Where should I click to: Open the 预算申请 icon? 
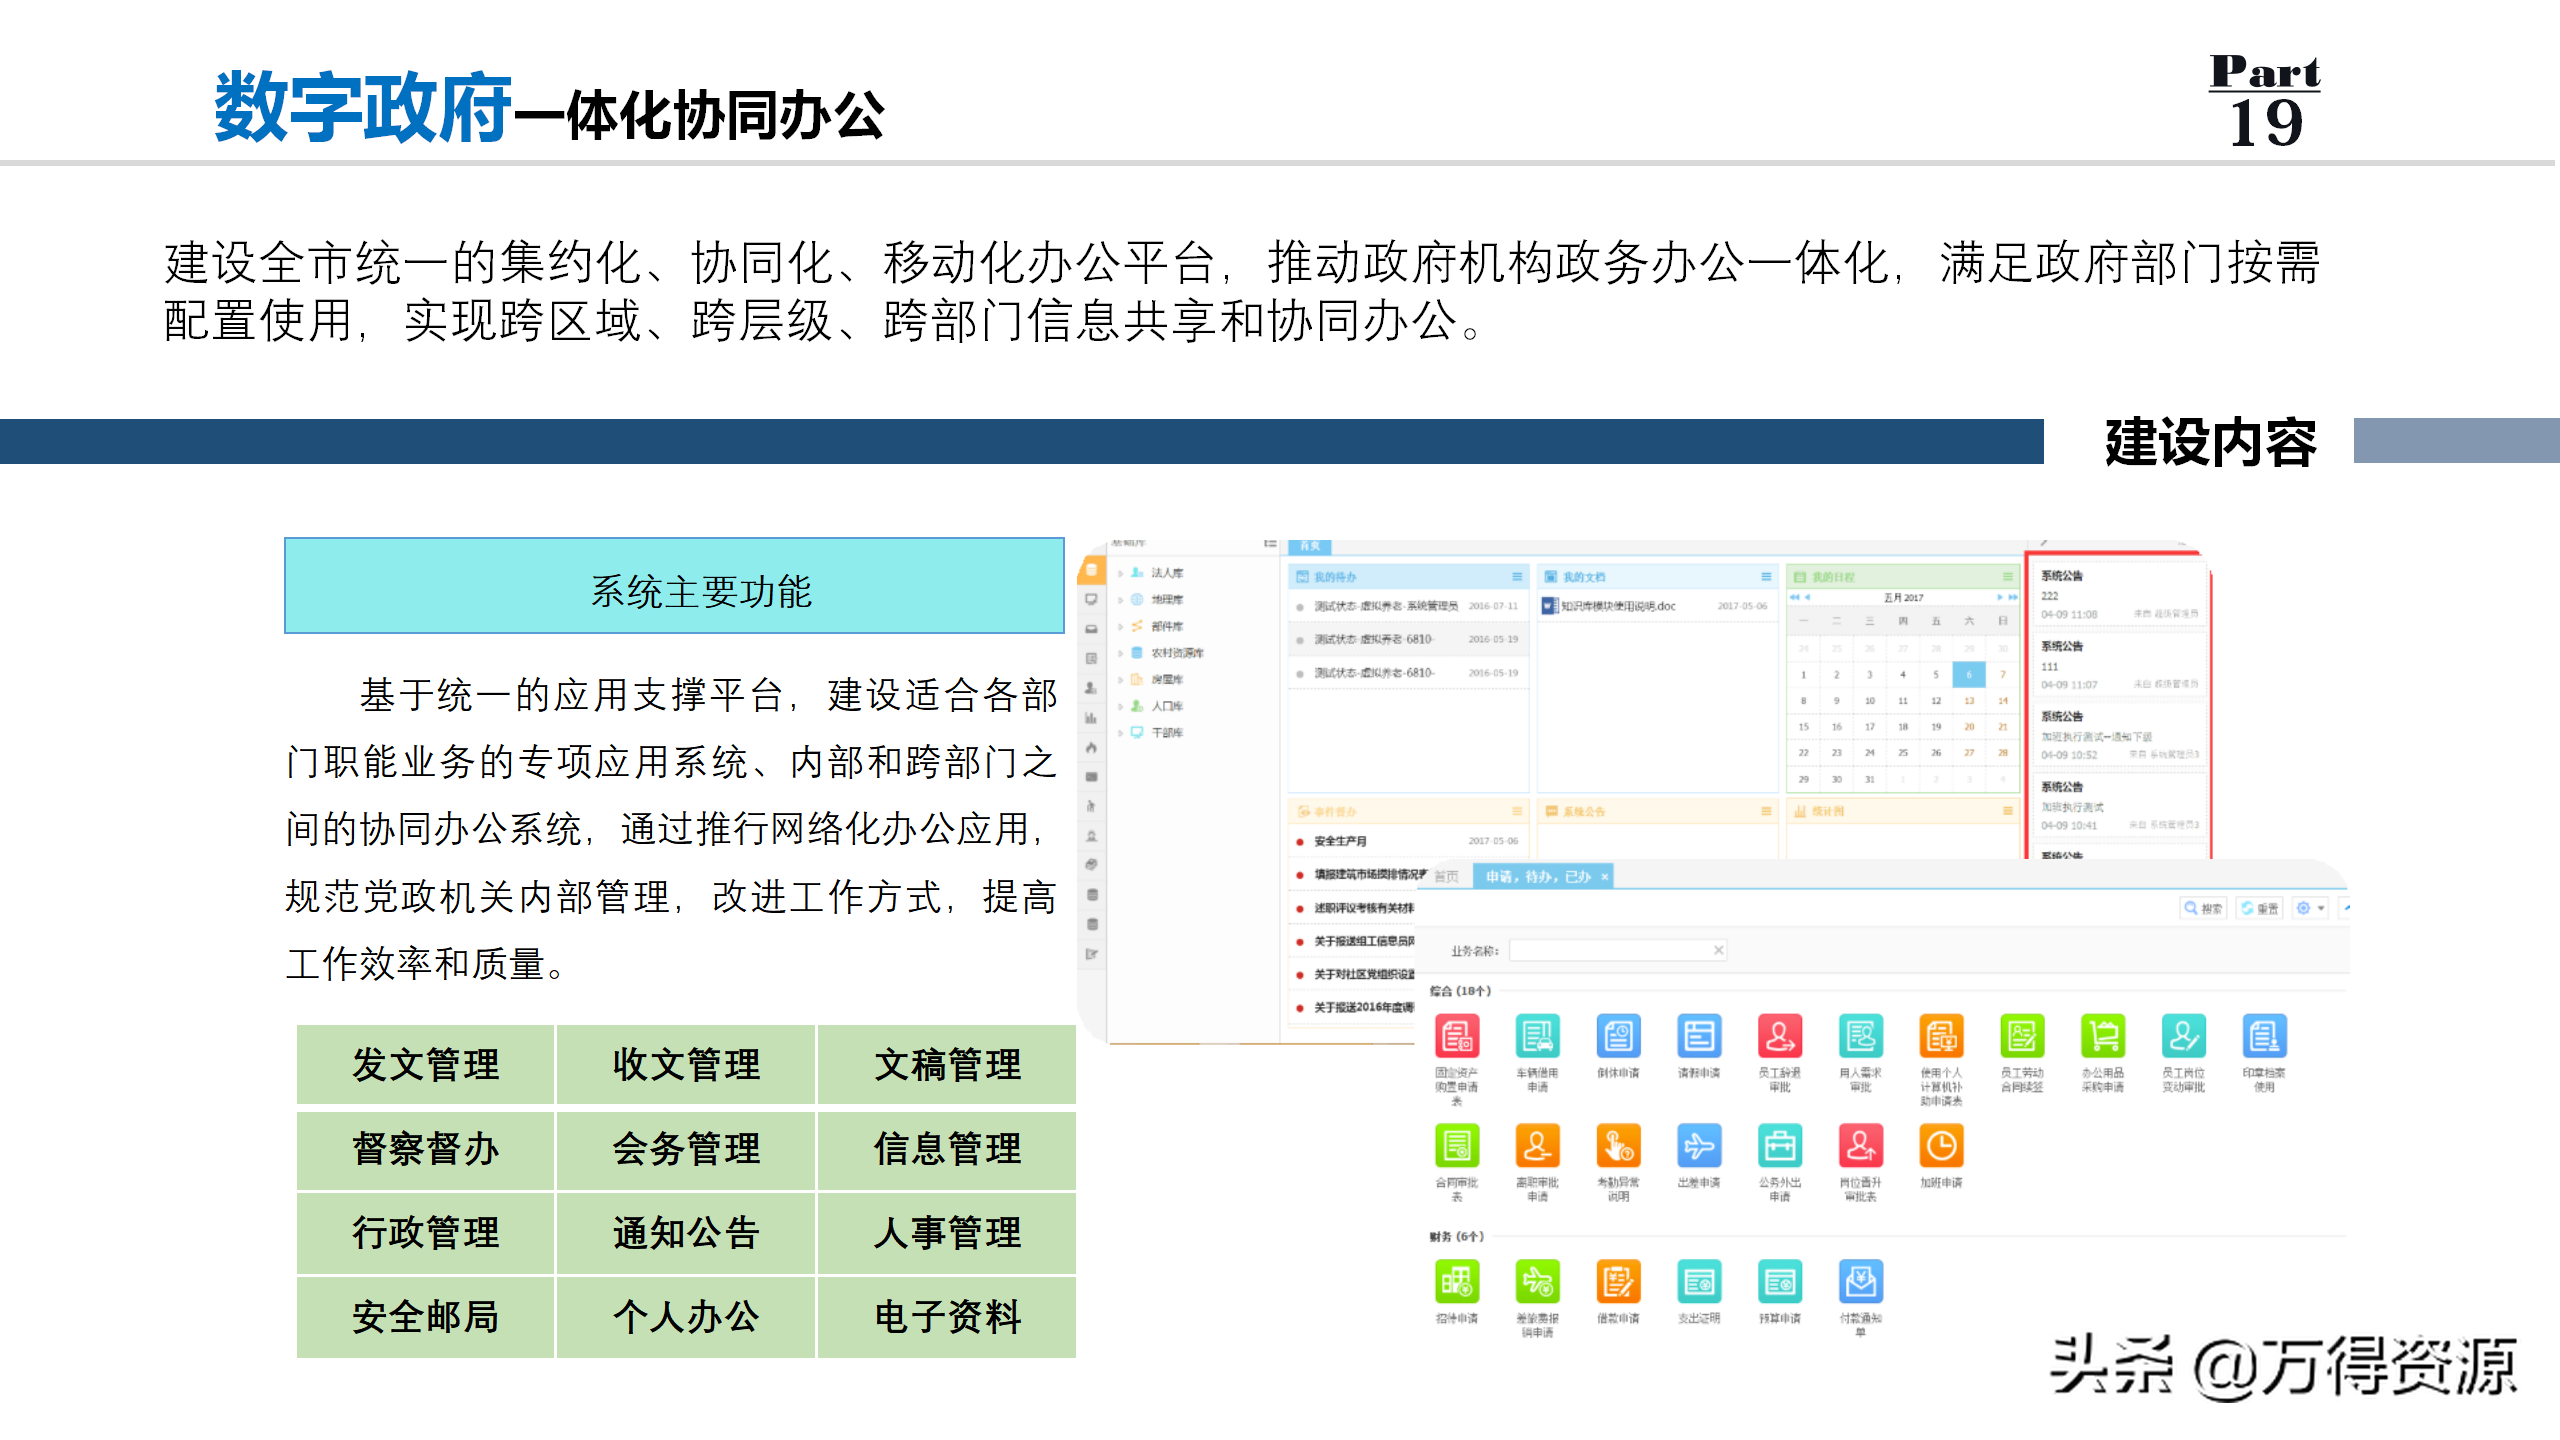[x=1780, y=1282]
